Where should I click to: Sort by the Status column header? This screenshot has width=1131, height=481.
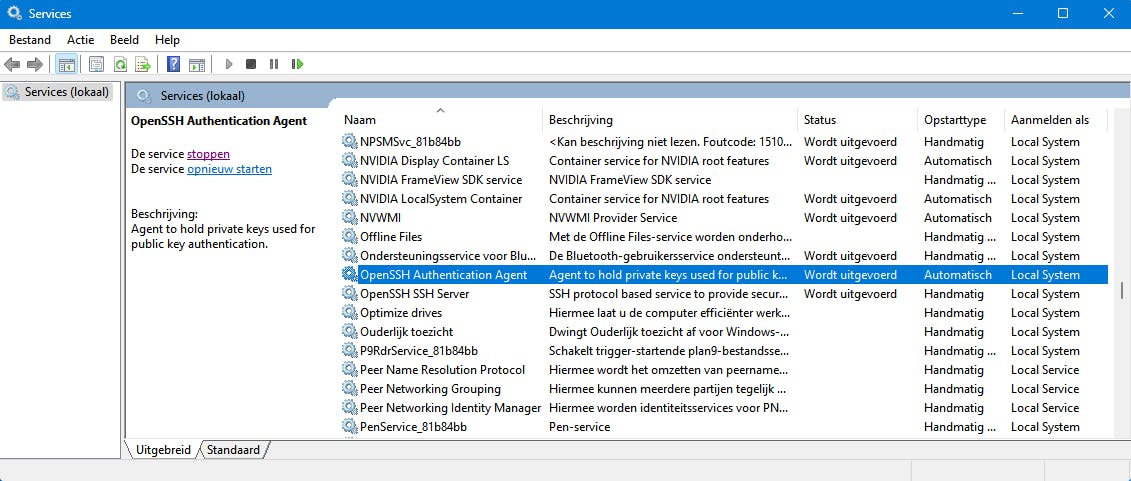tap(858, 120)
